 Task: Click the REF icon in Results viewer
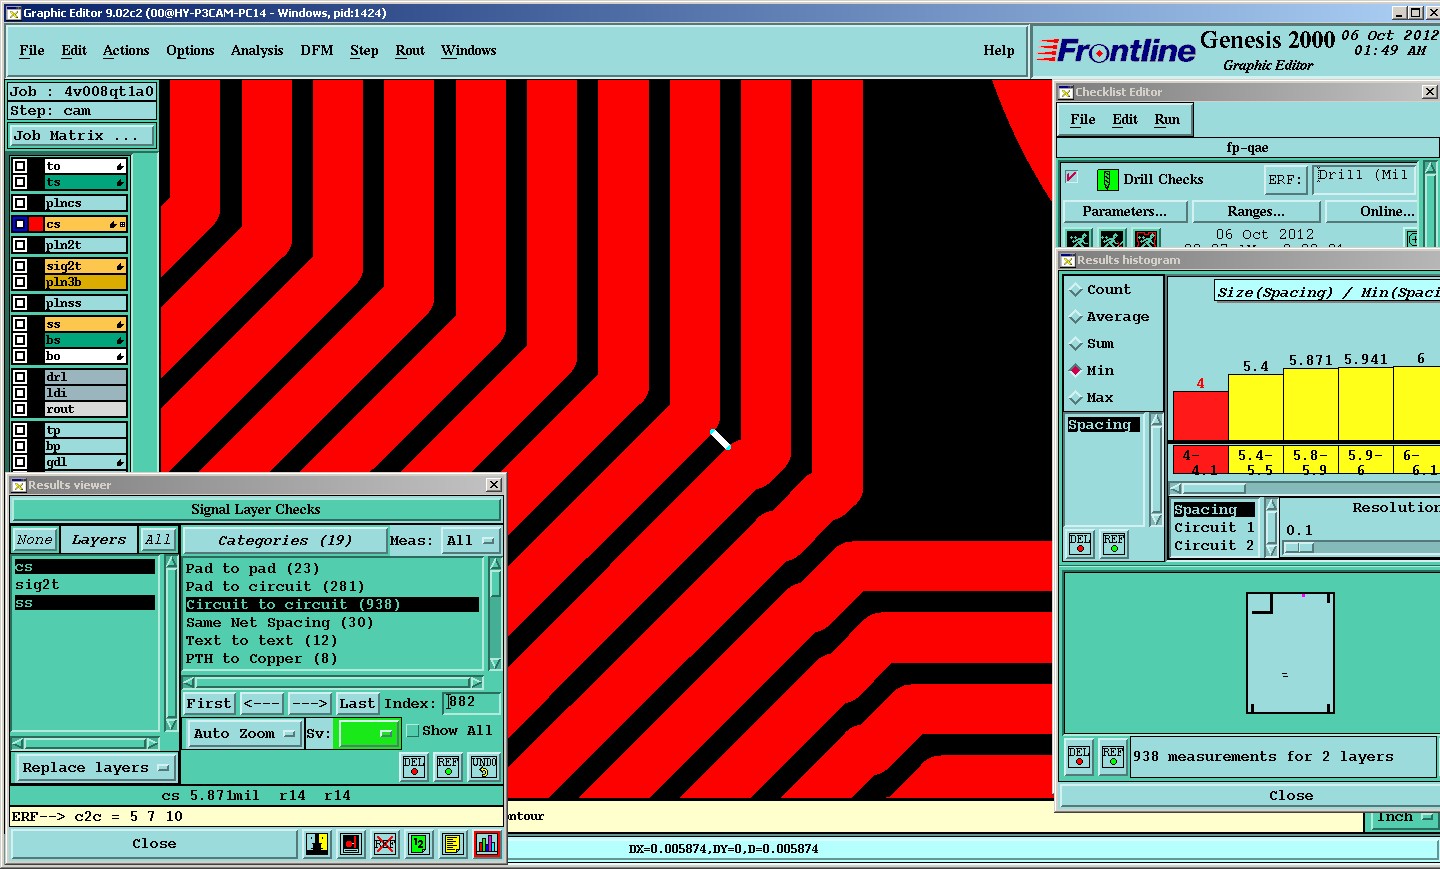(448, 767)
